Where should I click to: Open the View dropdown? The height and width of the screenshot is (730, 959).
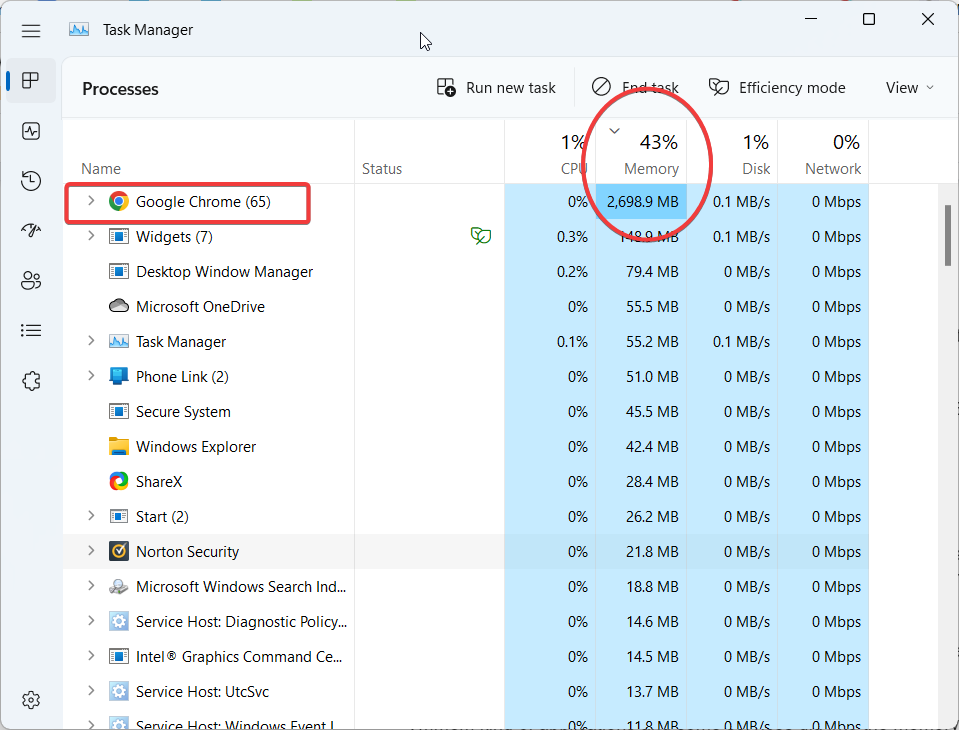909,87
